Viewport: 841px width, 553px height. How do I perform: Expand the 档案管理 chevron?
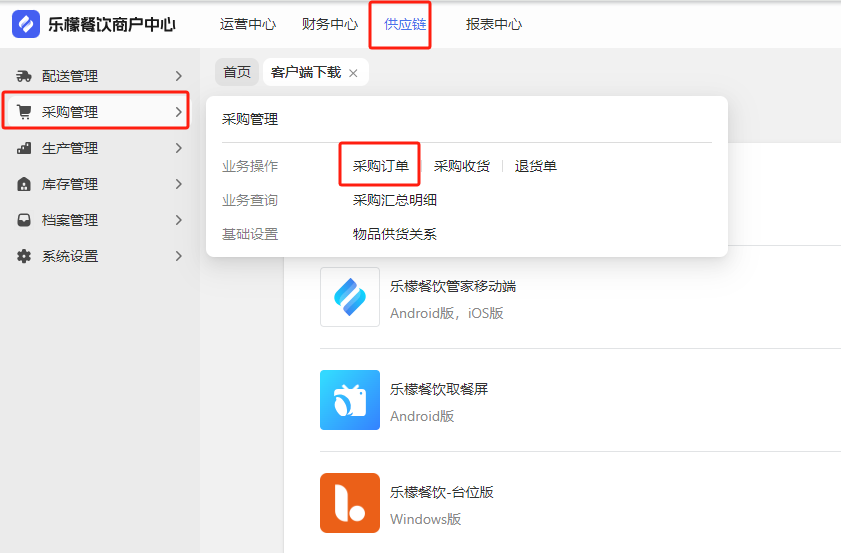179,220
